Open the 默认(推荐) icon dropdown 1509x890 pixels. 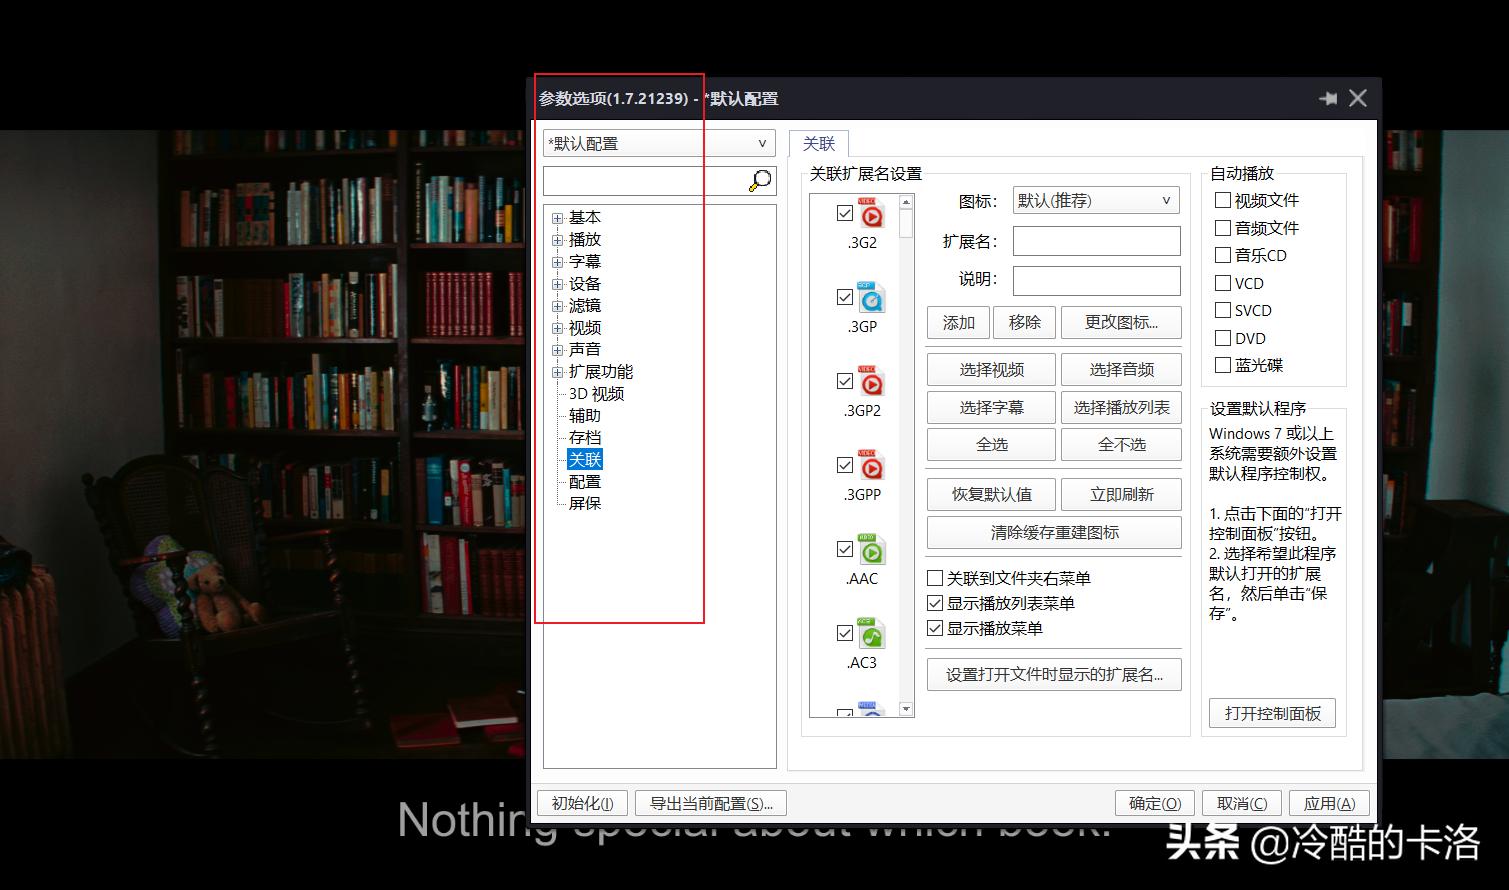(1164, 200)
